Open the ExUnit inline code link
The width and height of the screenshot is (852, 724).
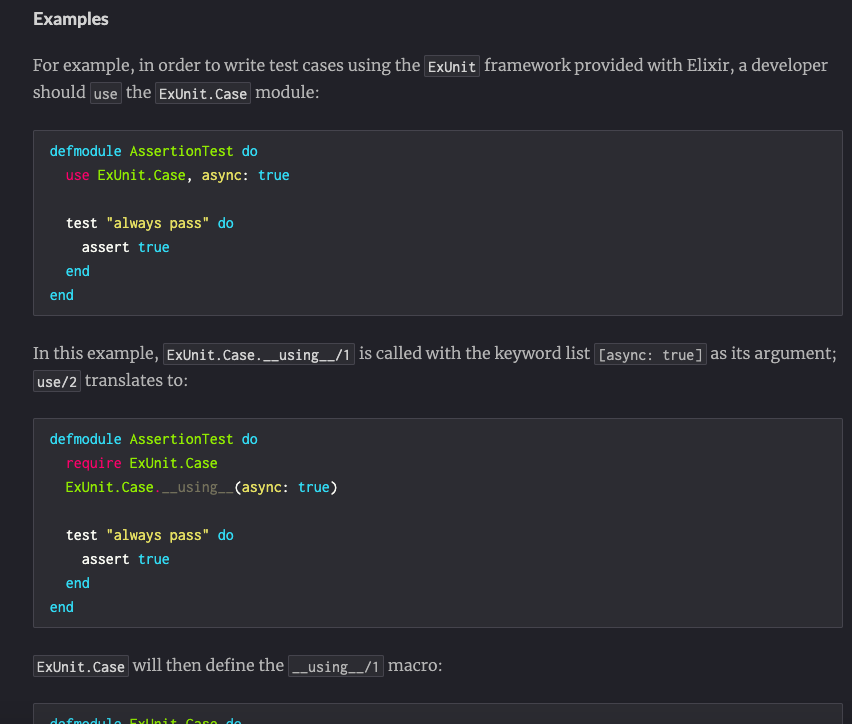[x=452, y=66]
